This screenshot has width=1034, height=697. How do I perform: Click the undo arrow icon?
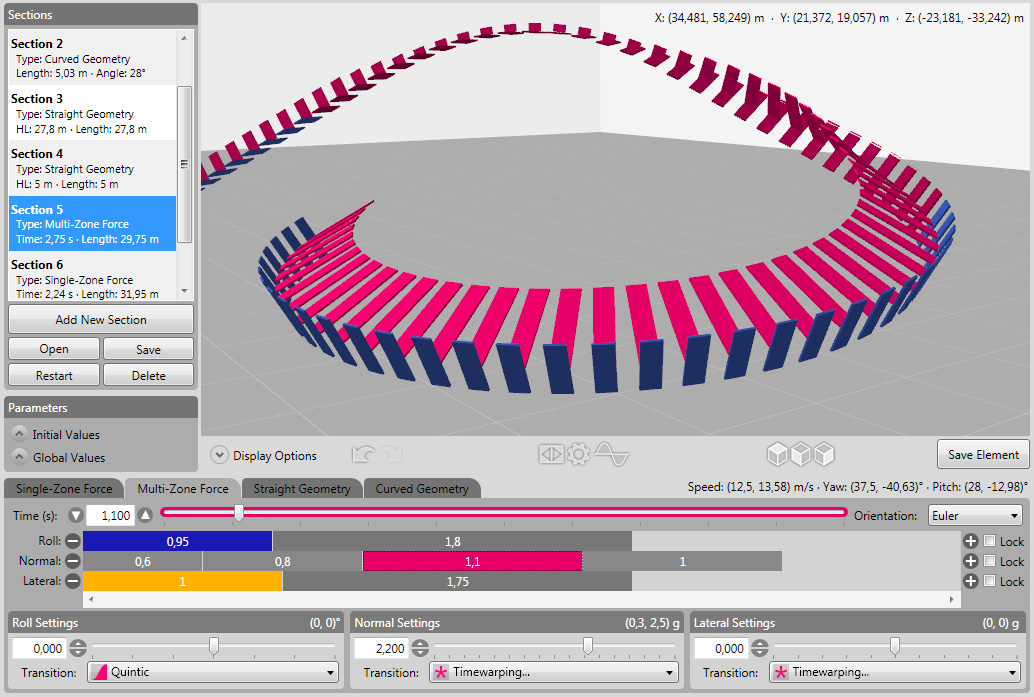point(364,455)
